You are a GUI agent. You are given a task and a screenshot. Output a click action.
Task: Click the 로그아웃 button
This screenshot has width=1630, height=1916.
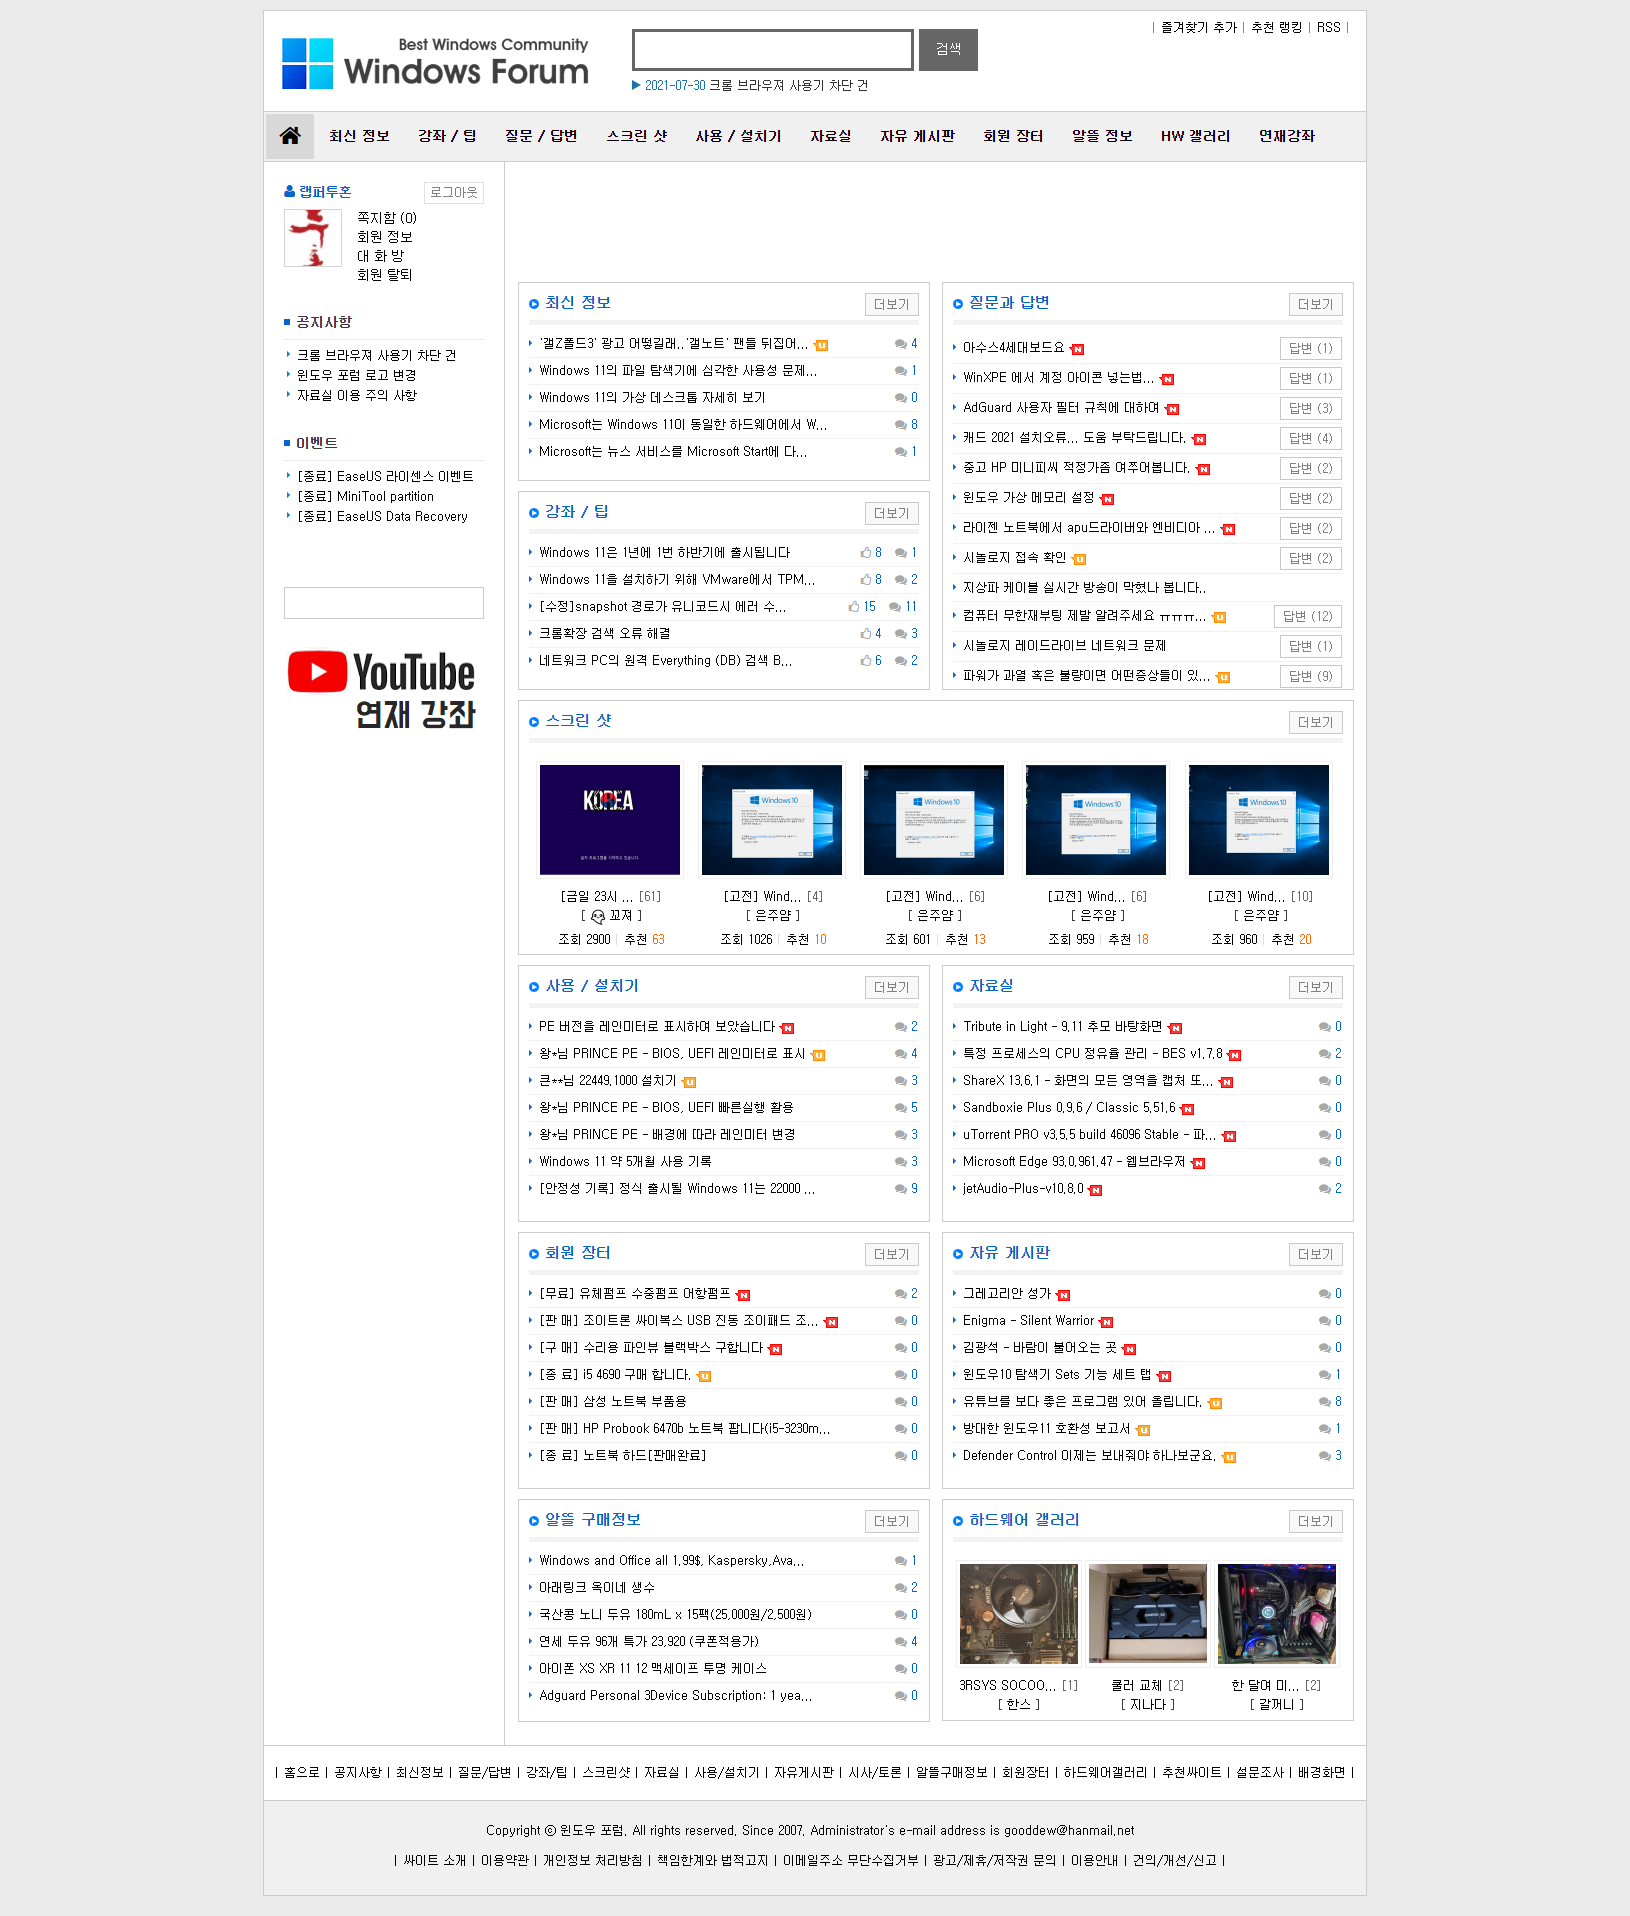(x=454, y=192)
